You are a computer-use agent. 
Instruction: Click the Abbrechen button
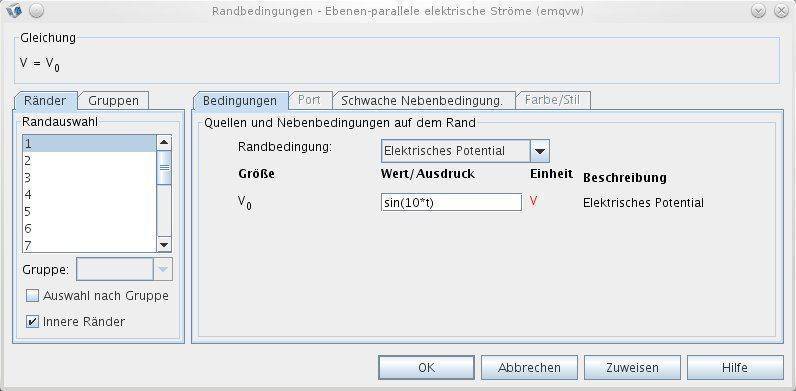pos(529,367)
